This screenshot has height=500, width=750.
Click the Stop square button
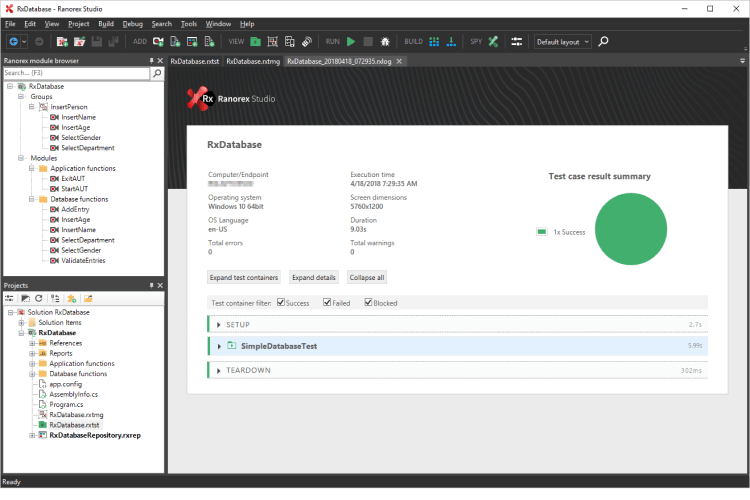point(368,42)
